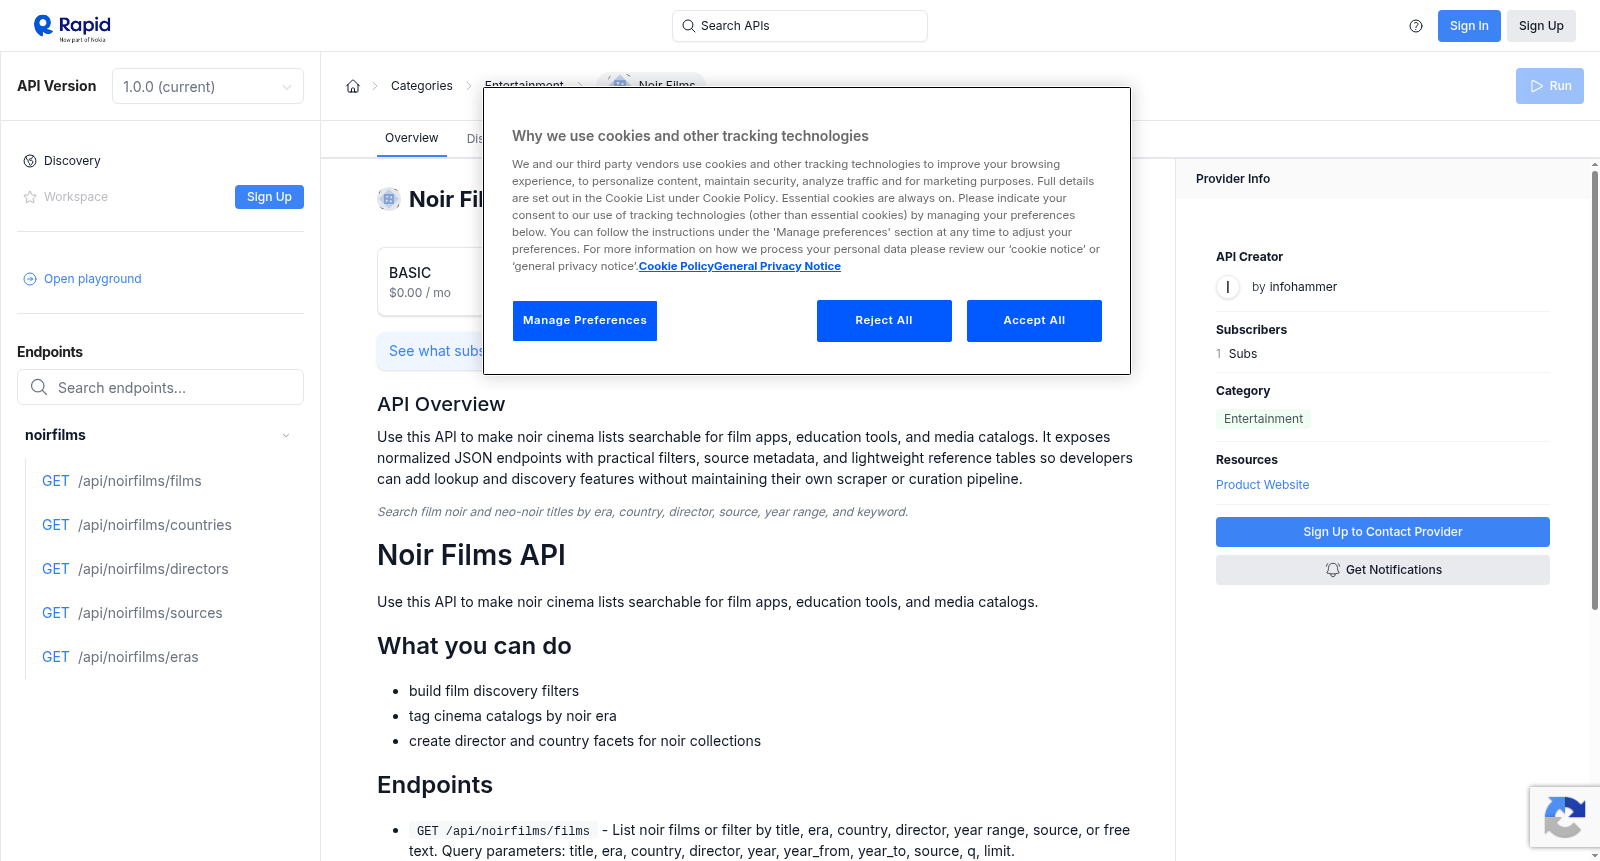Click the Entertainment category tag
This screenshot has width=1600, height=861.
[x=1263, y=419]
